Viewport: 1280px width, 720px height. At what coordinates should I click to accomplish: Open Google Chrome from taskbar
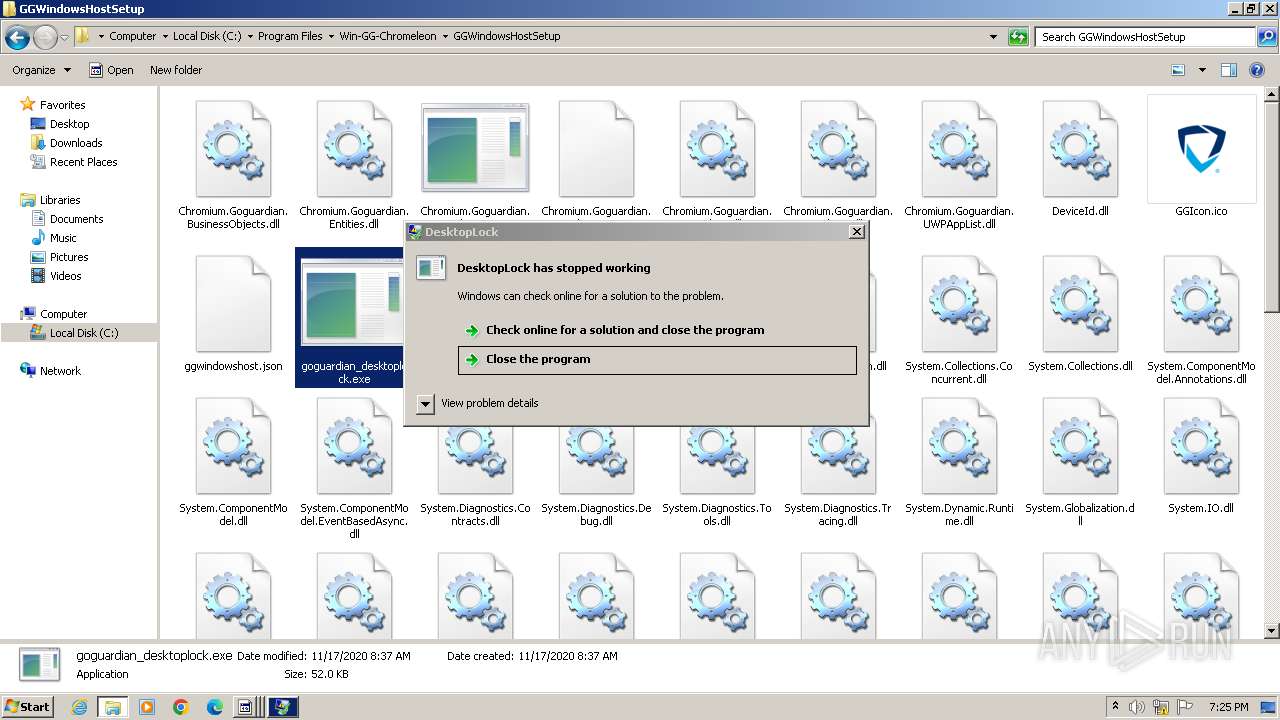pos(181,707)
